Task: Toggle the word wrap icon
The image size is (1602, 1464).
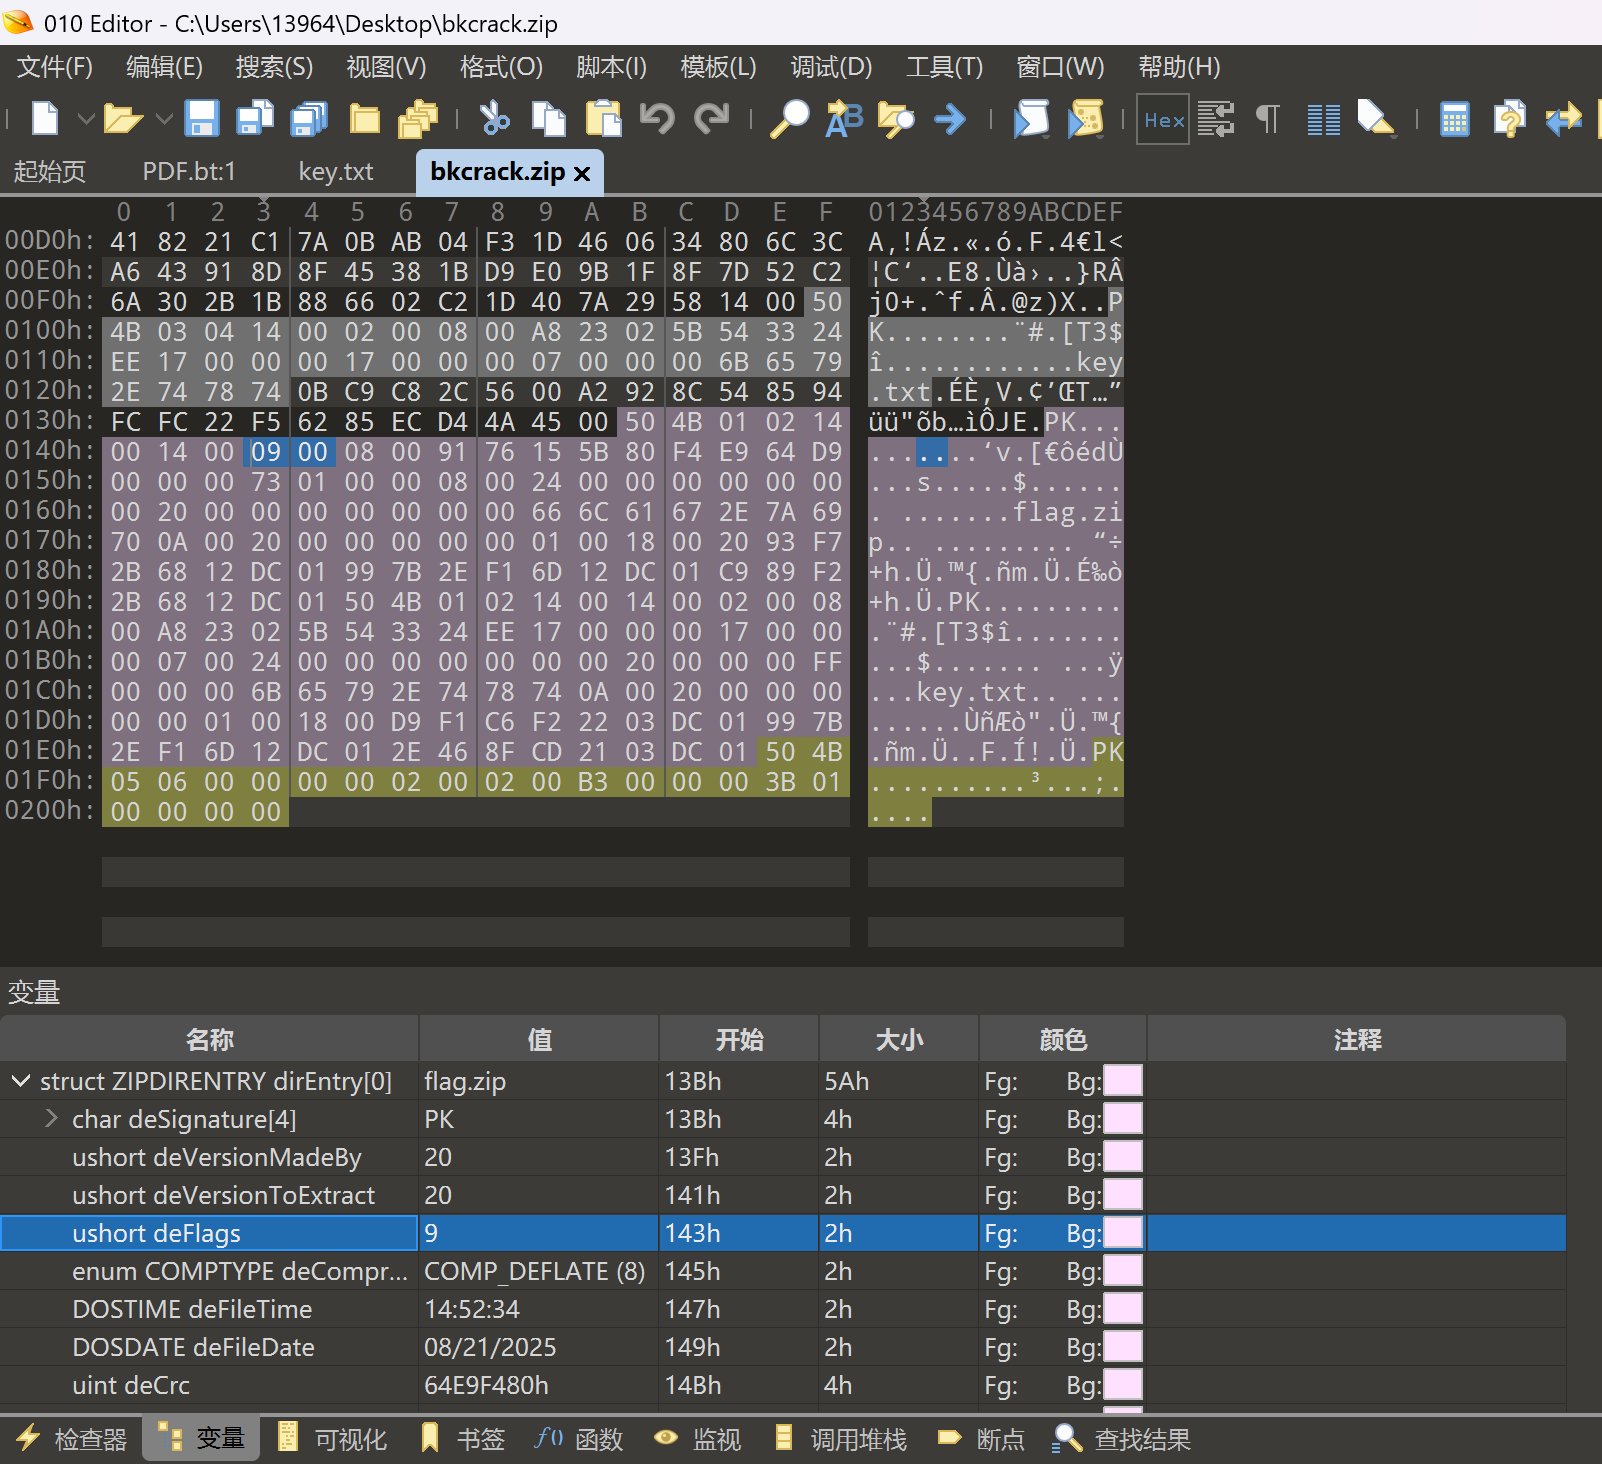Action: pyautogui.click(x=1216, y=120)
